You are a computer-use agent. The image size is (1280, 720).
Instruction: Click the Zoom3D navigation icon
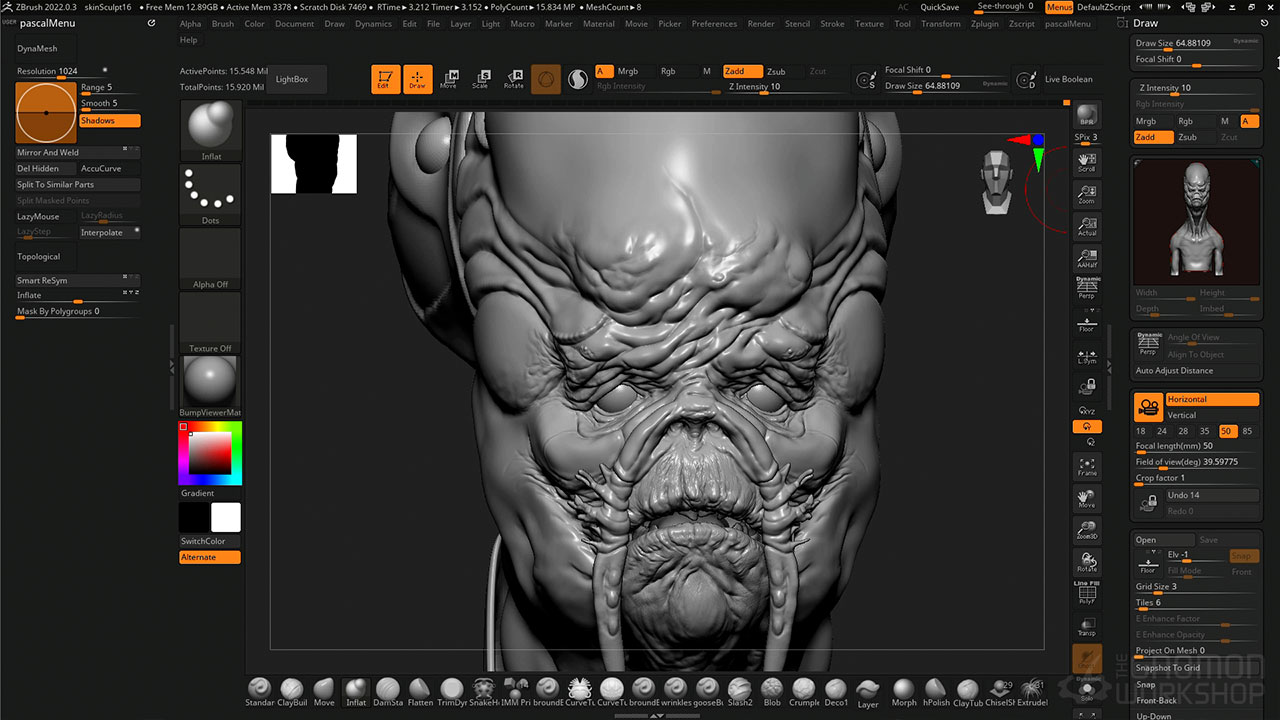tap(1087, 530)
